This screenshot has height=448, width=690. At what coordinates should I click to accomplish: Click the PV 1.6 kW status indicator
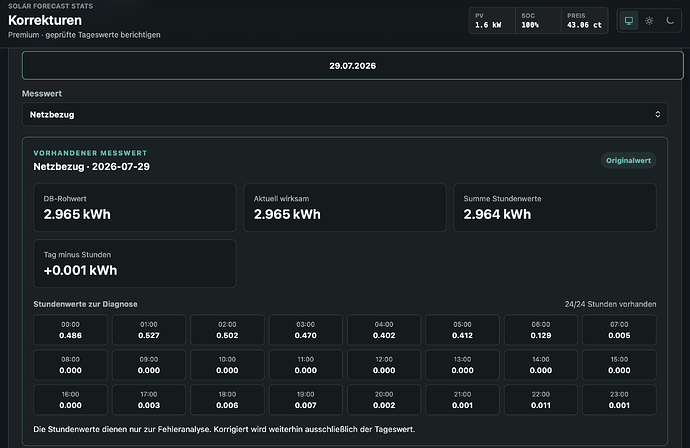pos(492,21)
